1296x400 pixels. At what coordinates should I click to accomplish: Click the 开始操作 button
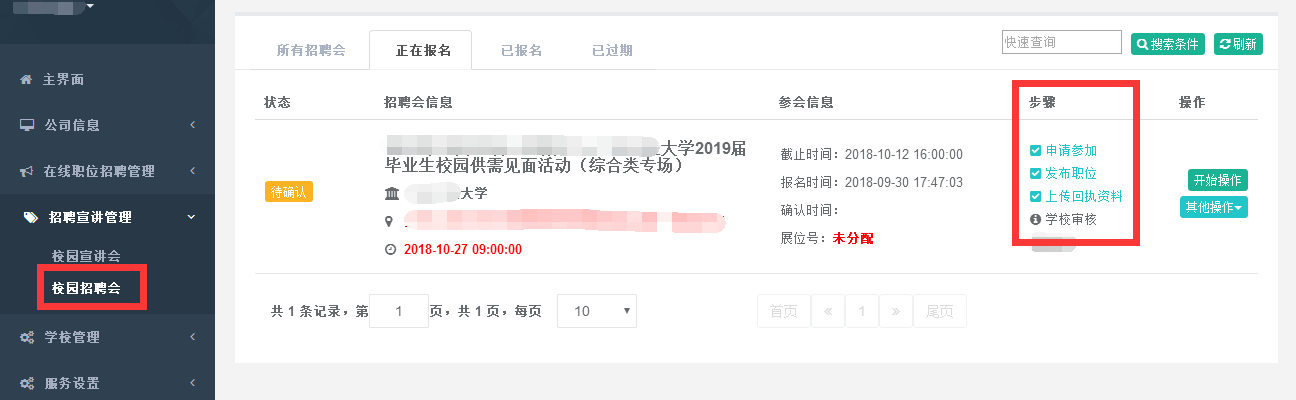coord(1217,181)
